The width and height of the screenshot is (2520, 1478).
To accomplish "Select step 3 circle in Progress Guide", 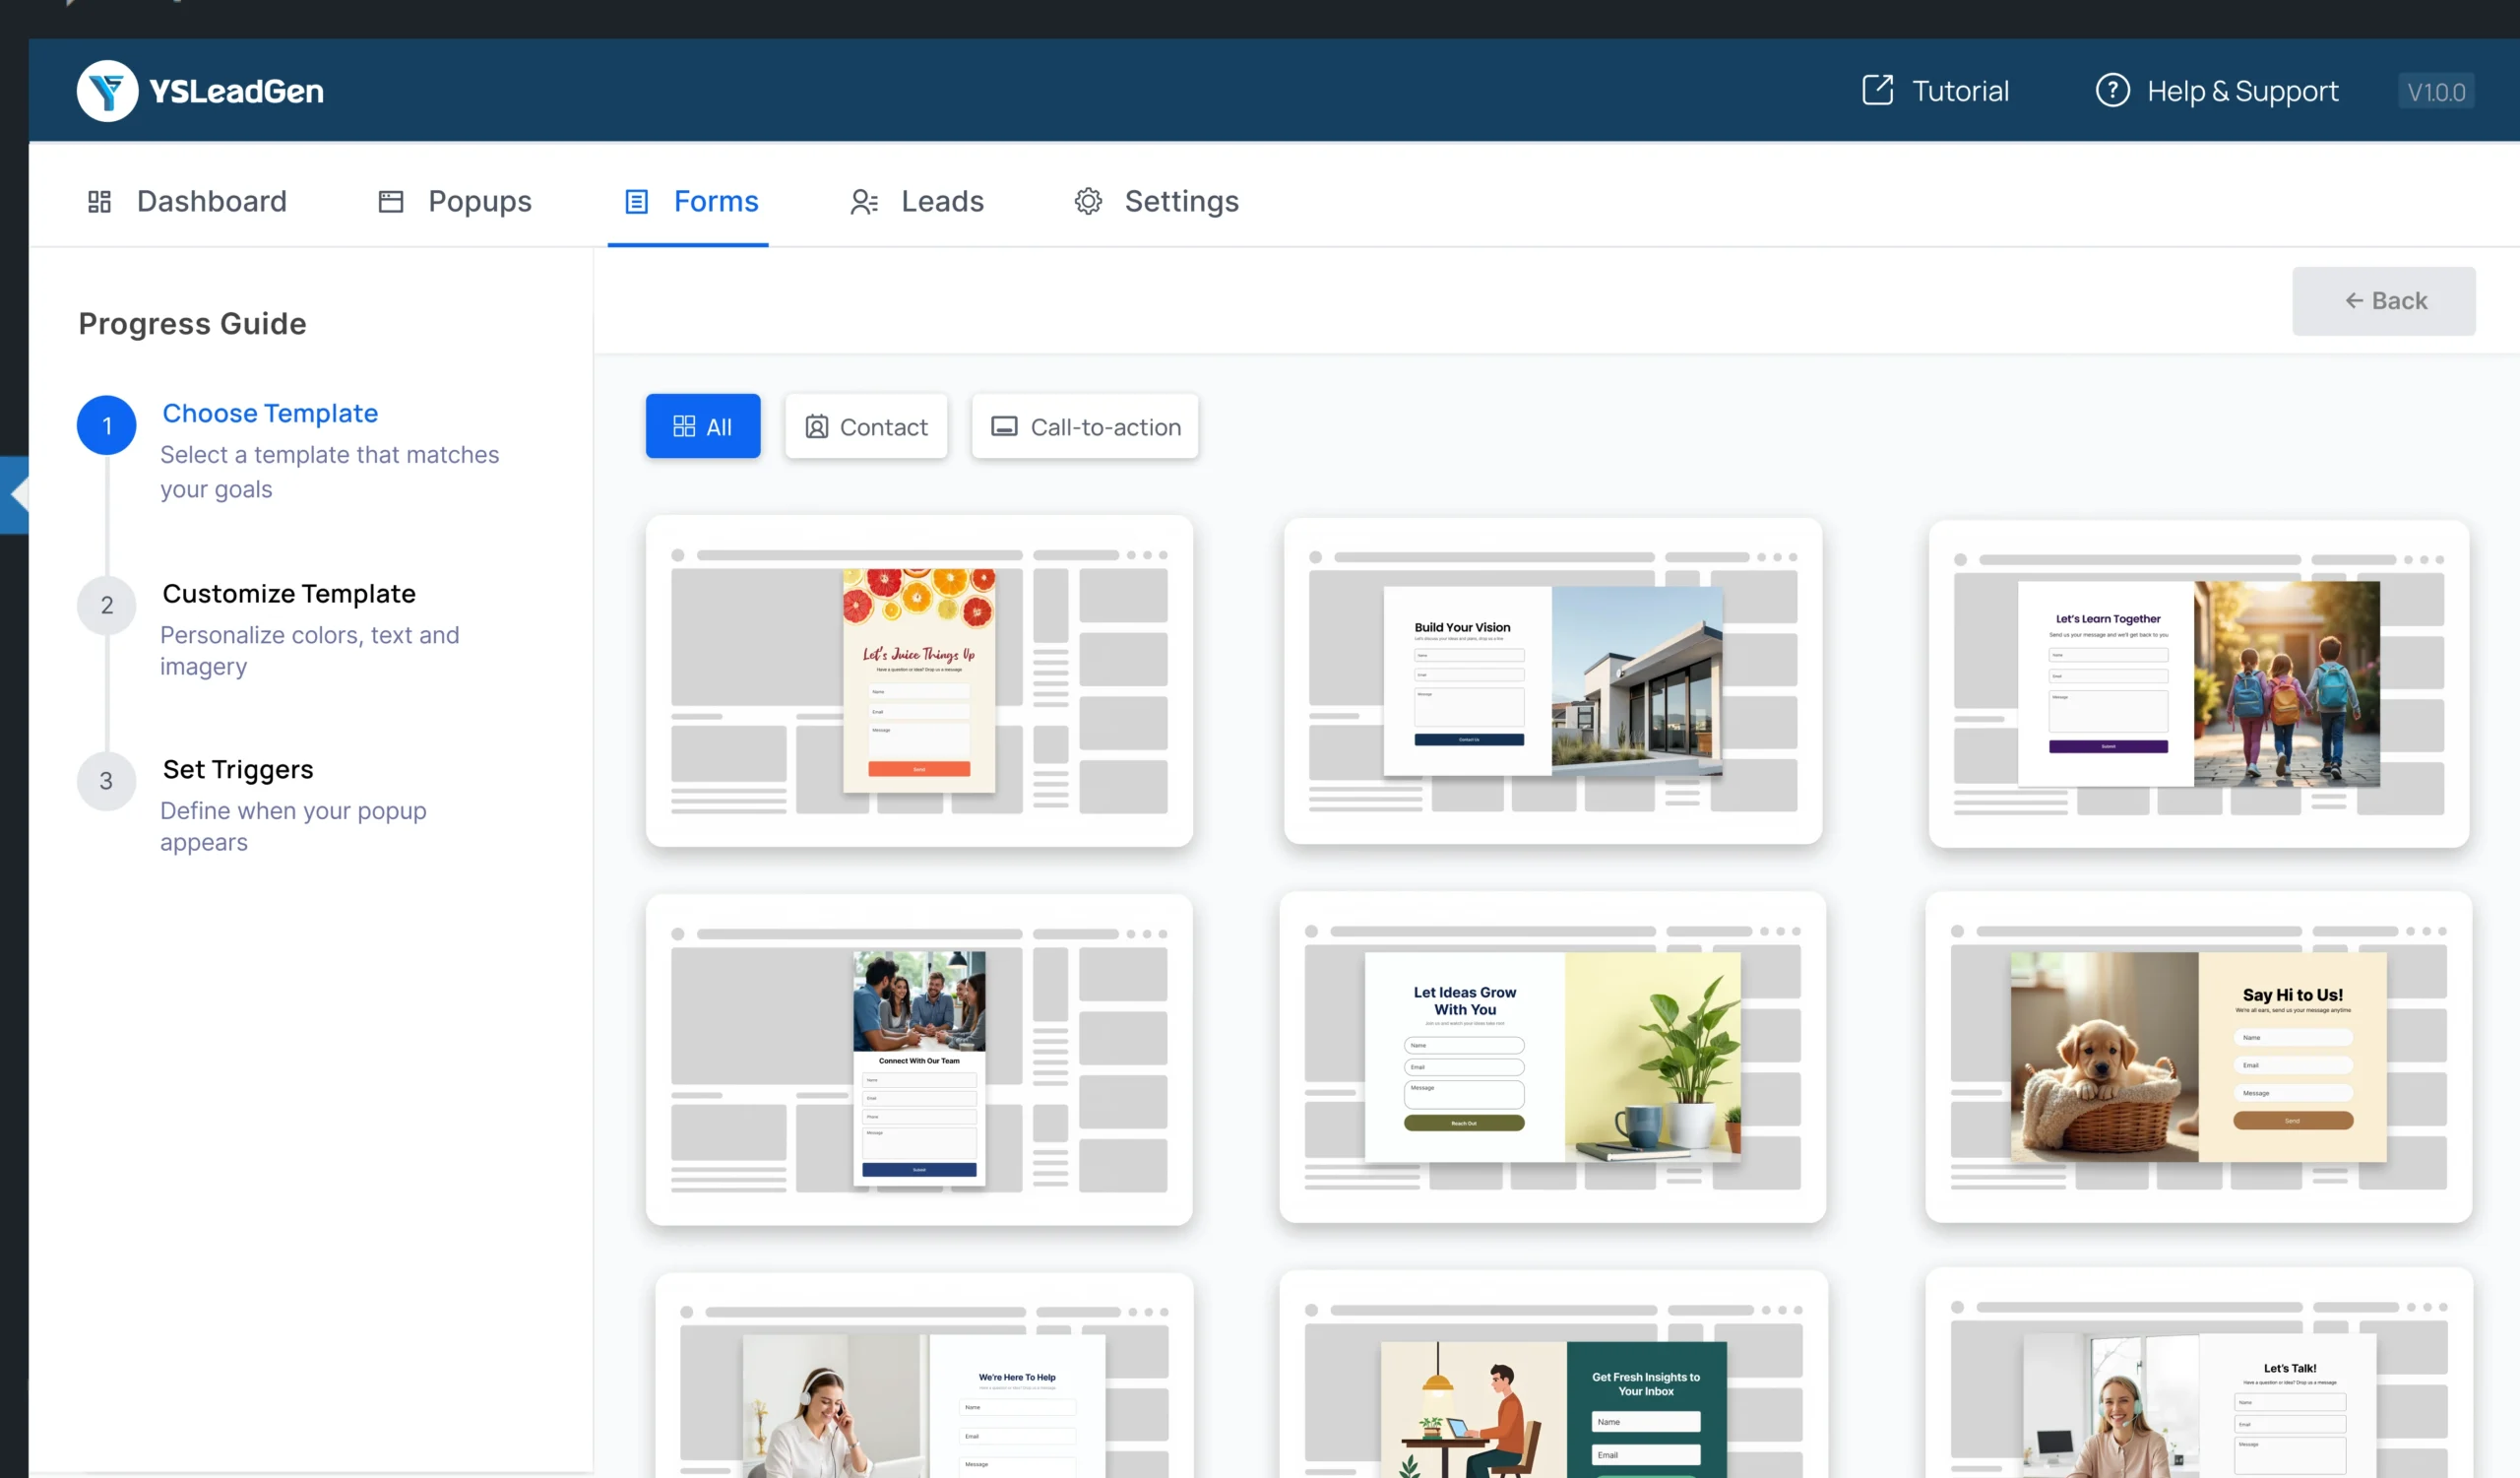I will [x=107, y=781].
